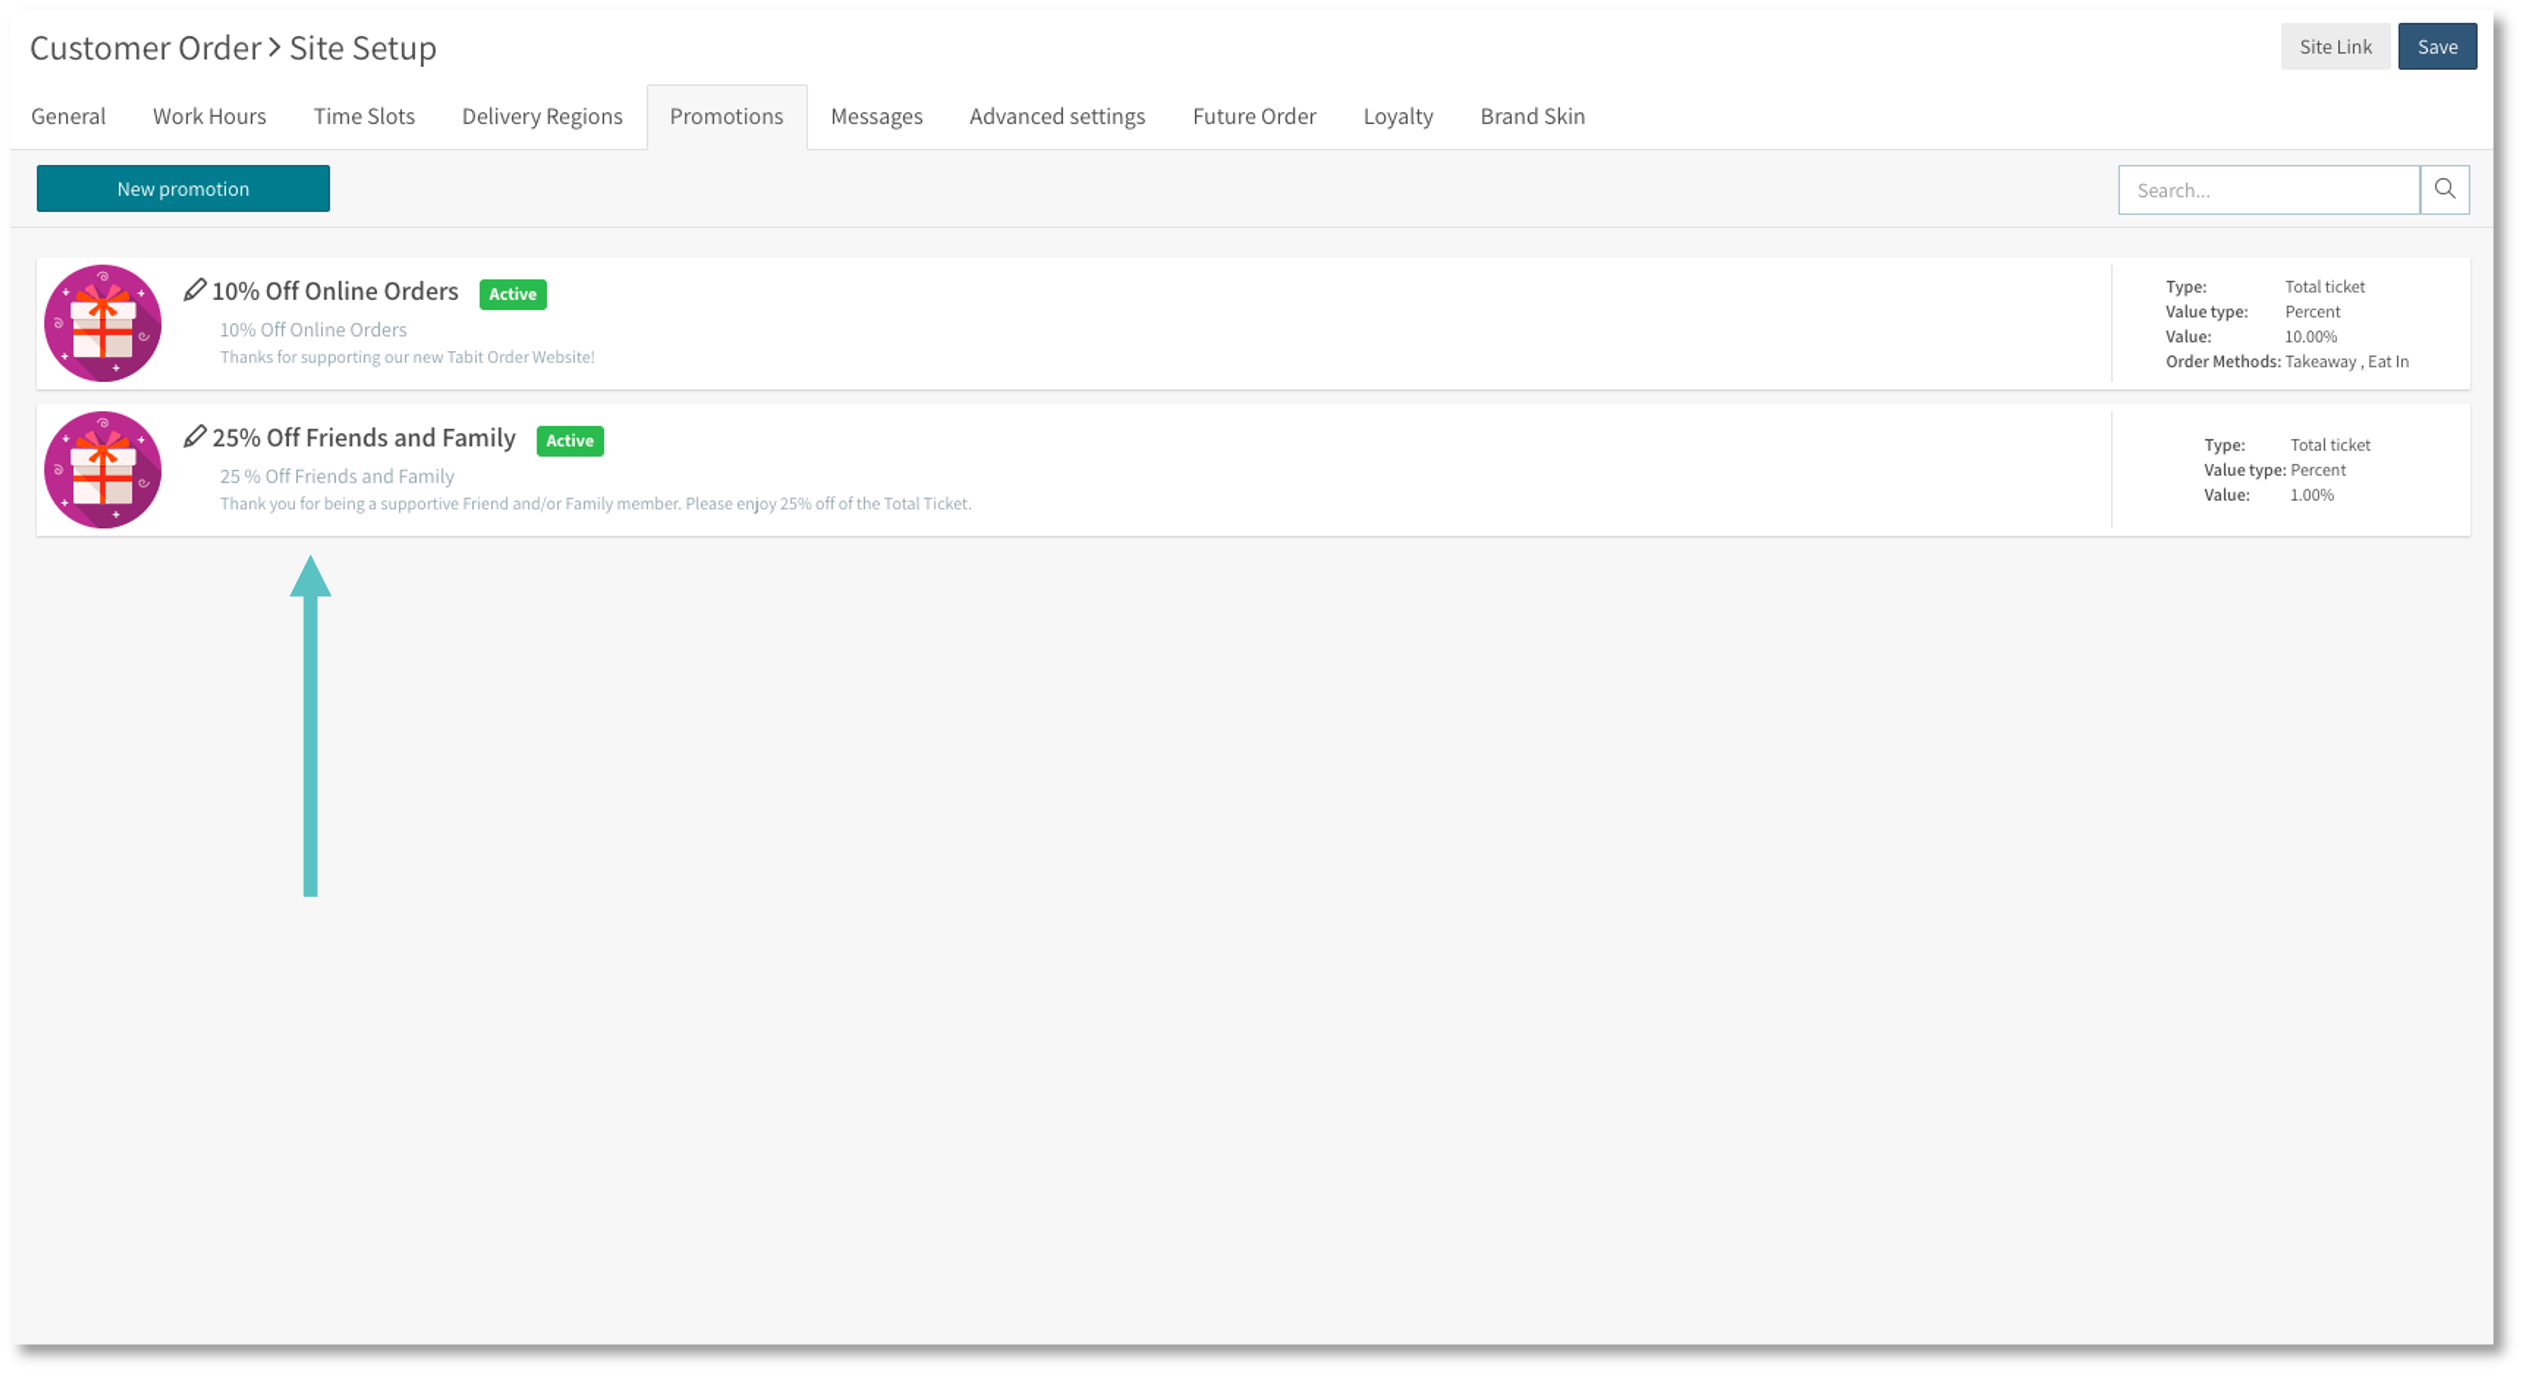Go to the Loyalty tab
This screenshot has width=2525, height=1375.
click(1398, 116)
